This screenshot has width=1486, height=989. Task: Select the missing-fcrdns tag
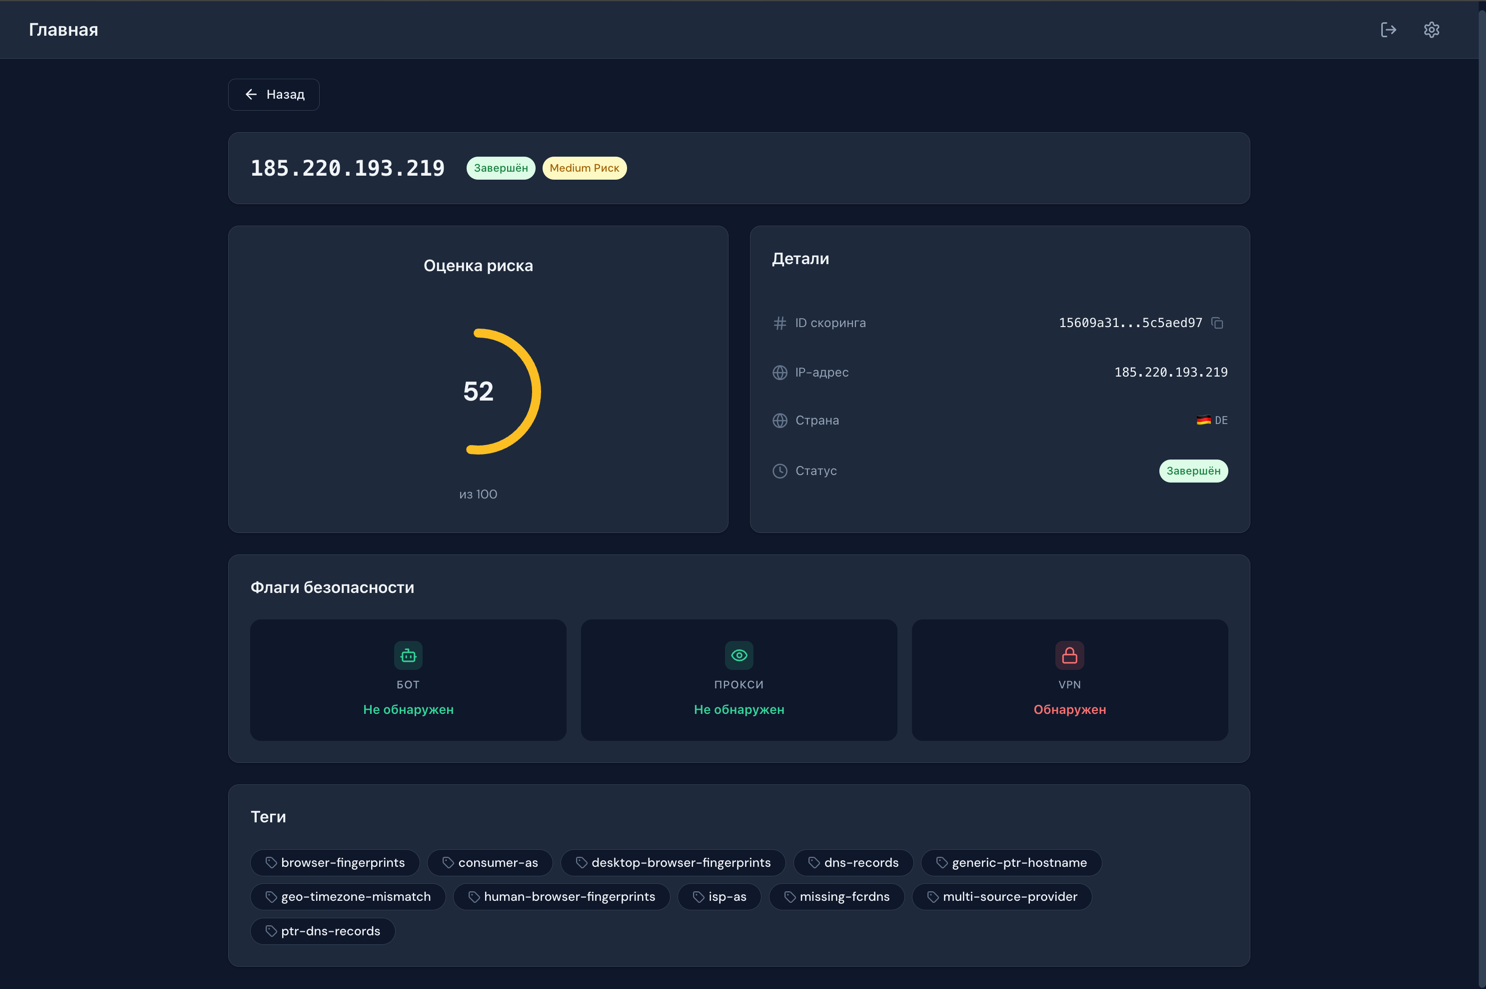(x=837, y=897)
